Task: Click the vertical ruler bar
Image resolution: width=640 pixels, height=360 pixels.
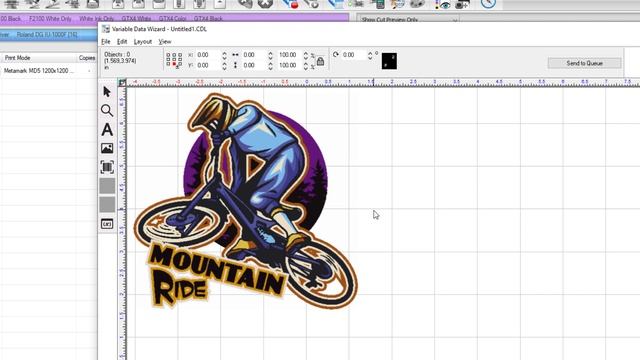Action: point(122,223)
